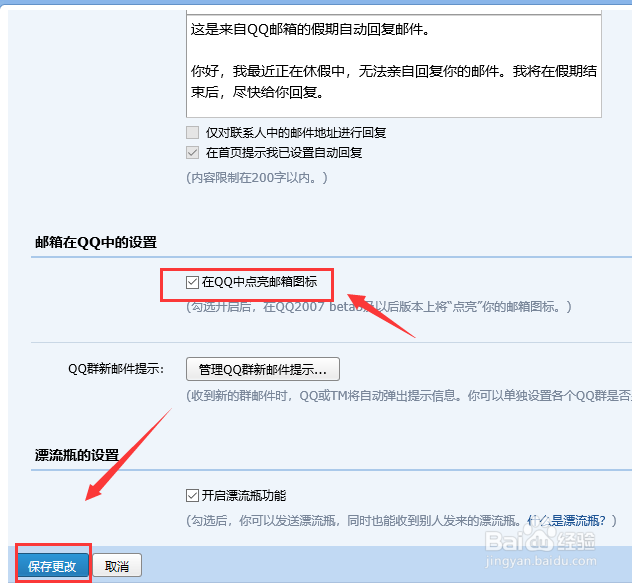Select the 漂流瓶的设置 heading text
The height and width of the screenshot is (583, 632).
coord(77,455)
